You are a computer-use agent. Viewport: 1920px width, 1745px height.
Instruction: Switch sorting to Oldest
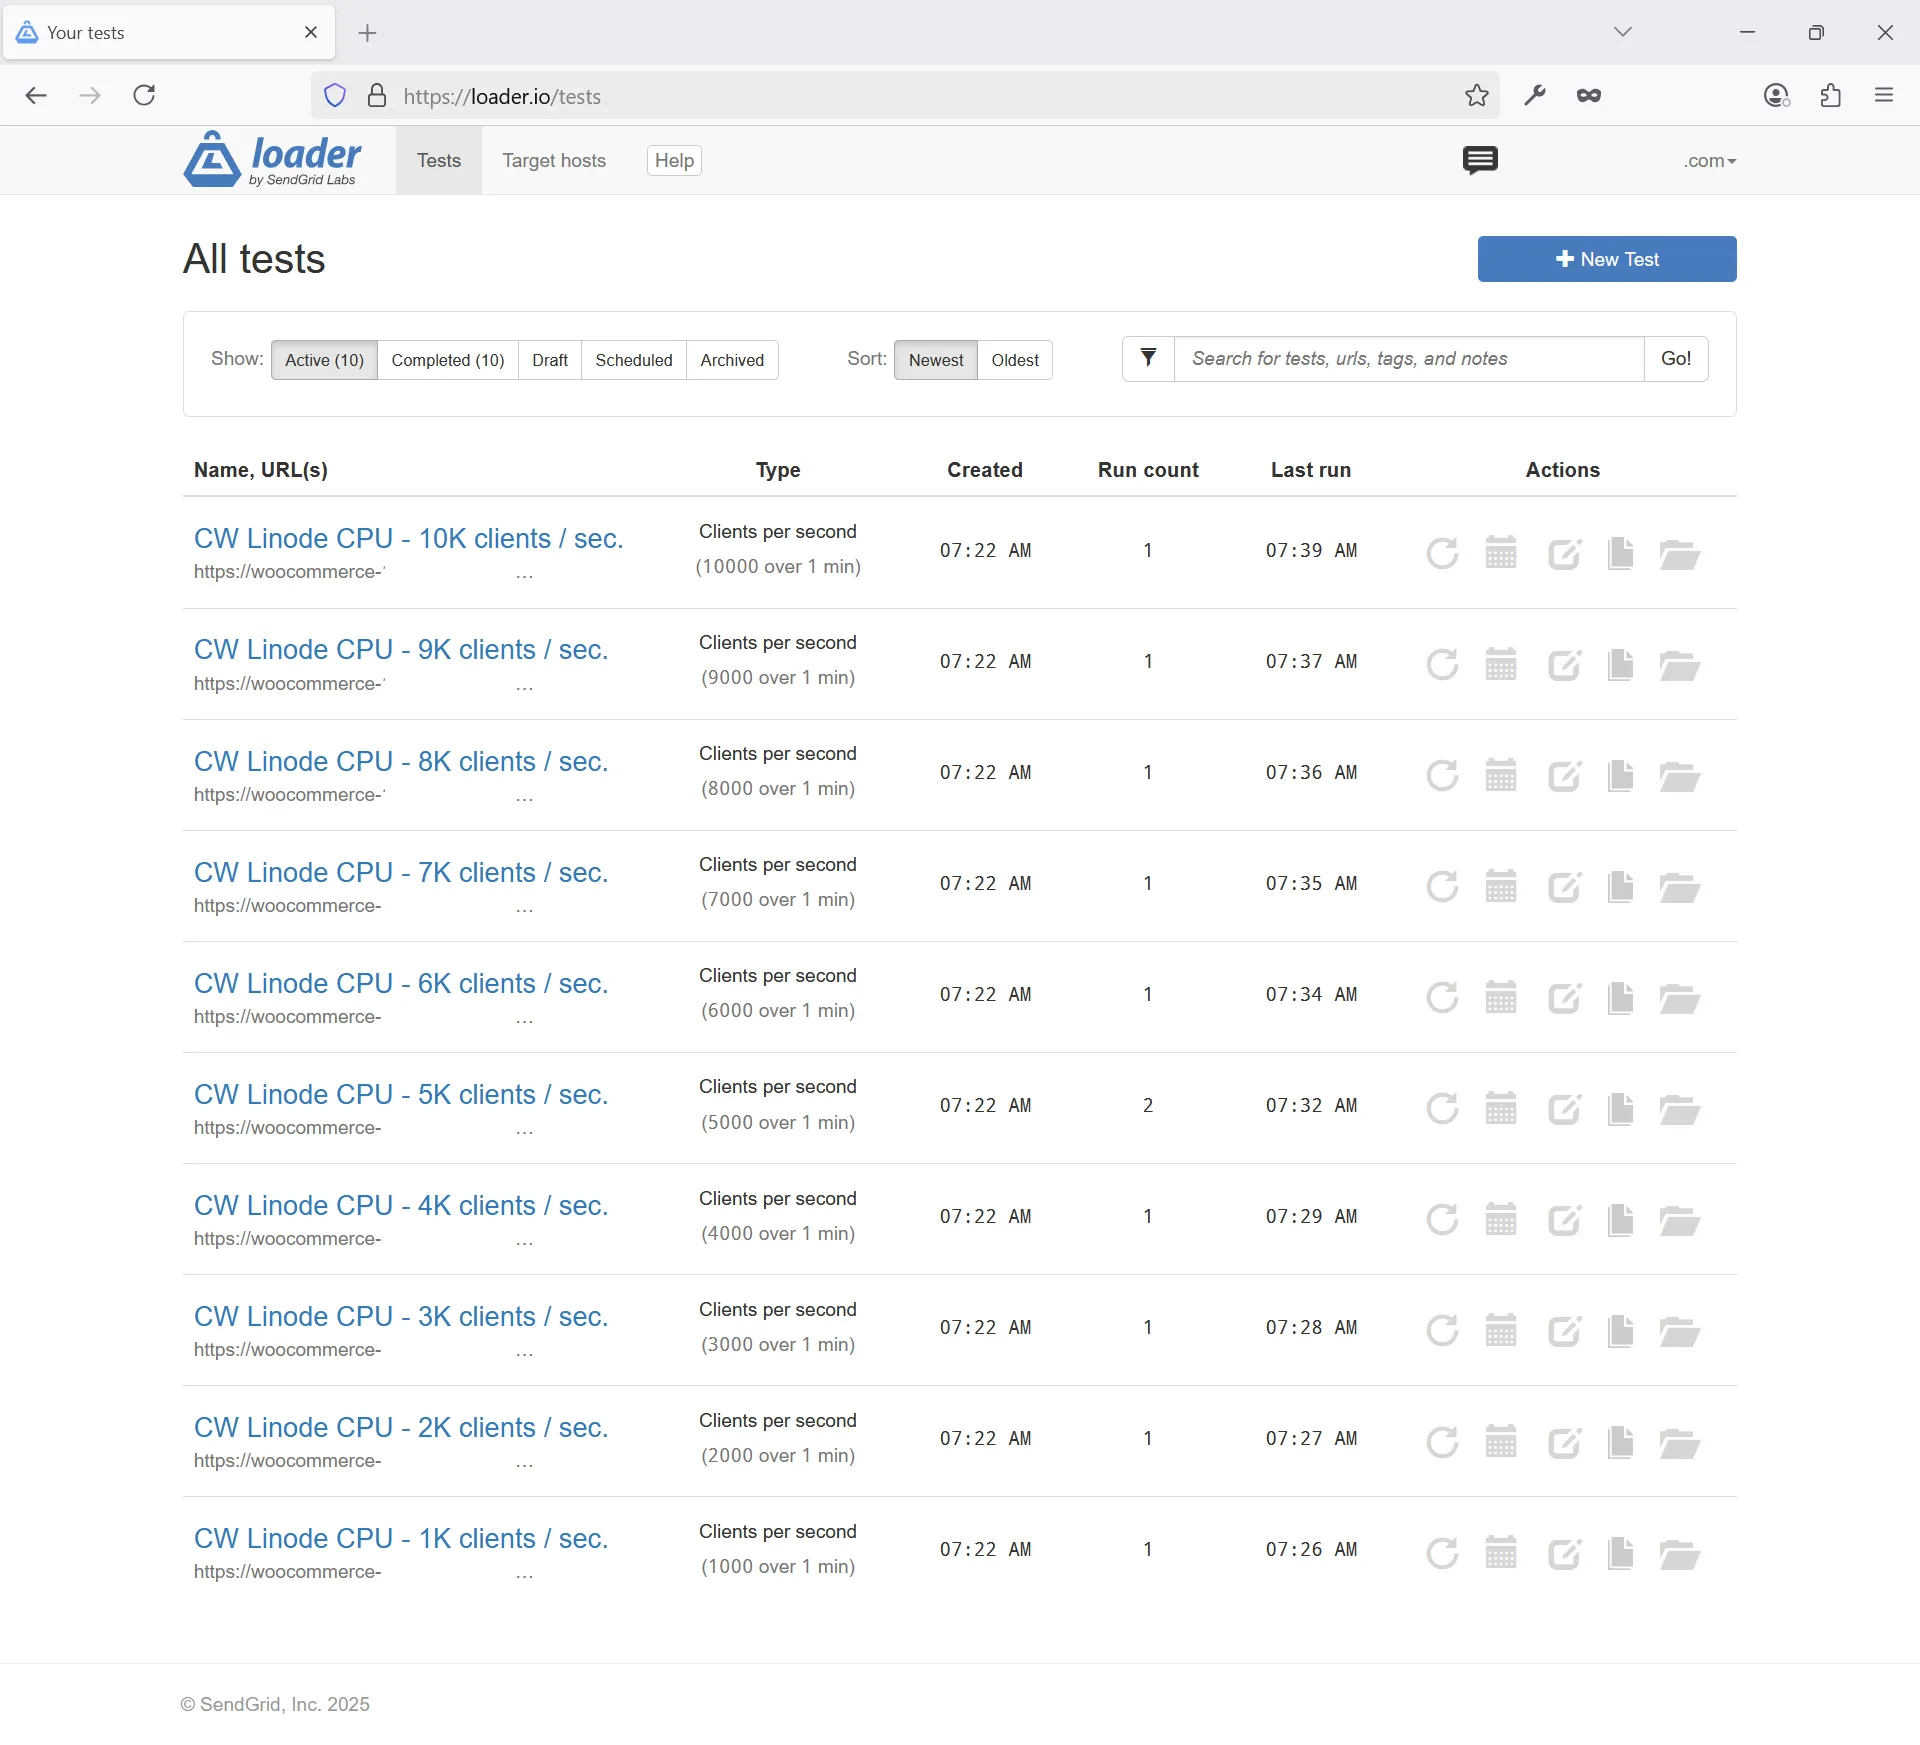point(1014,359)
